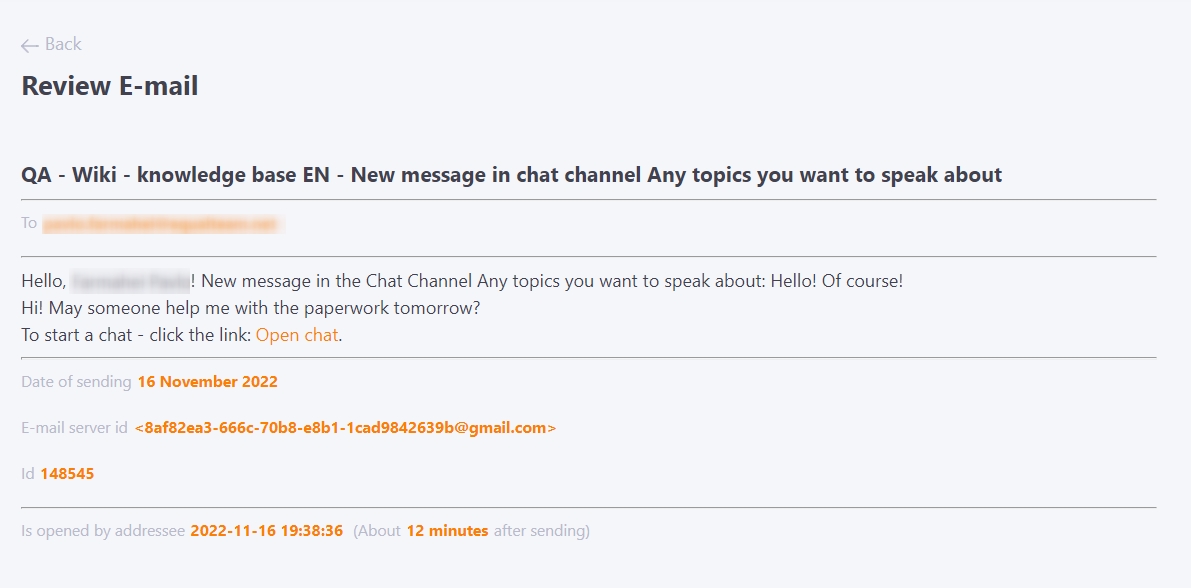Click the sending date 16 November 2022
1191x588 pixels.
(x=207, y=381)
